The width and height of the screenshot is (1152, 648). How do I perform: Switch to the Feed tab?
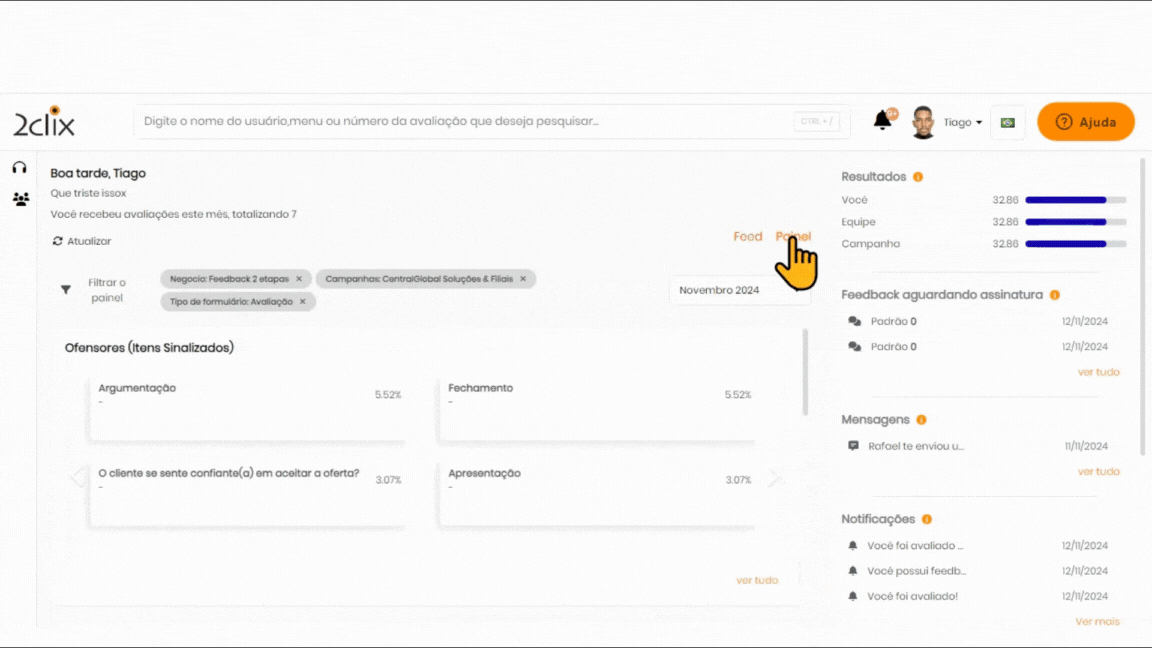pos(747,237)
